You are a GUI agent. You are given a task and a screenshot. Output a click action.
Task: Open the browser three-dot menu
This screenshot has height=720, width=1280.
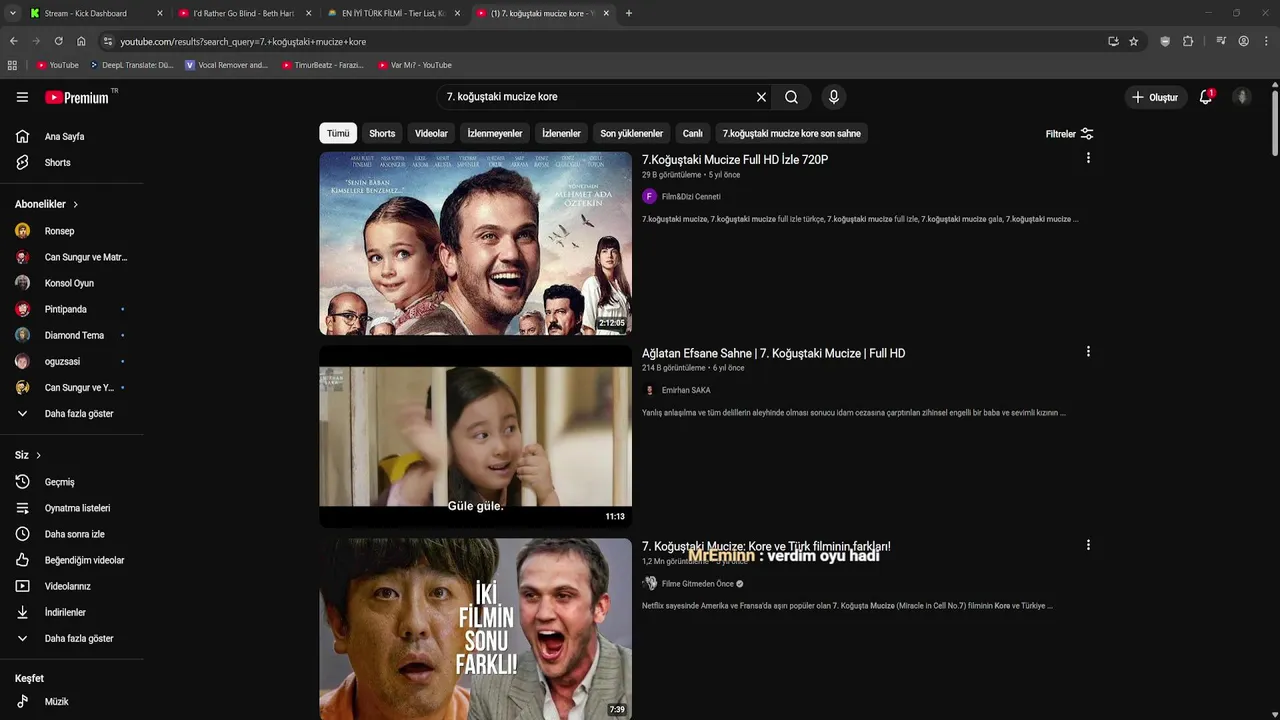point(1266,41)
